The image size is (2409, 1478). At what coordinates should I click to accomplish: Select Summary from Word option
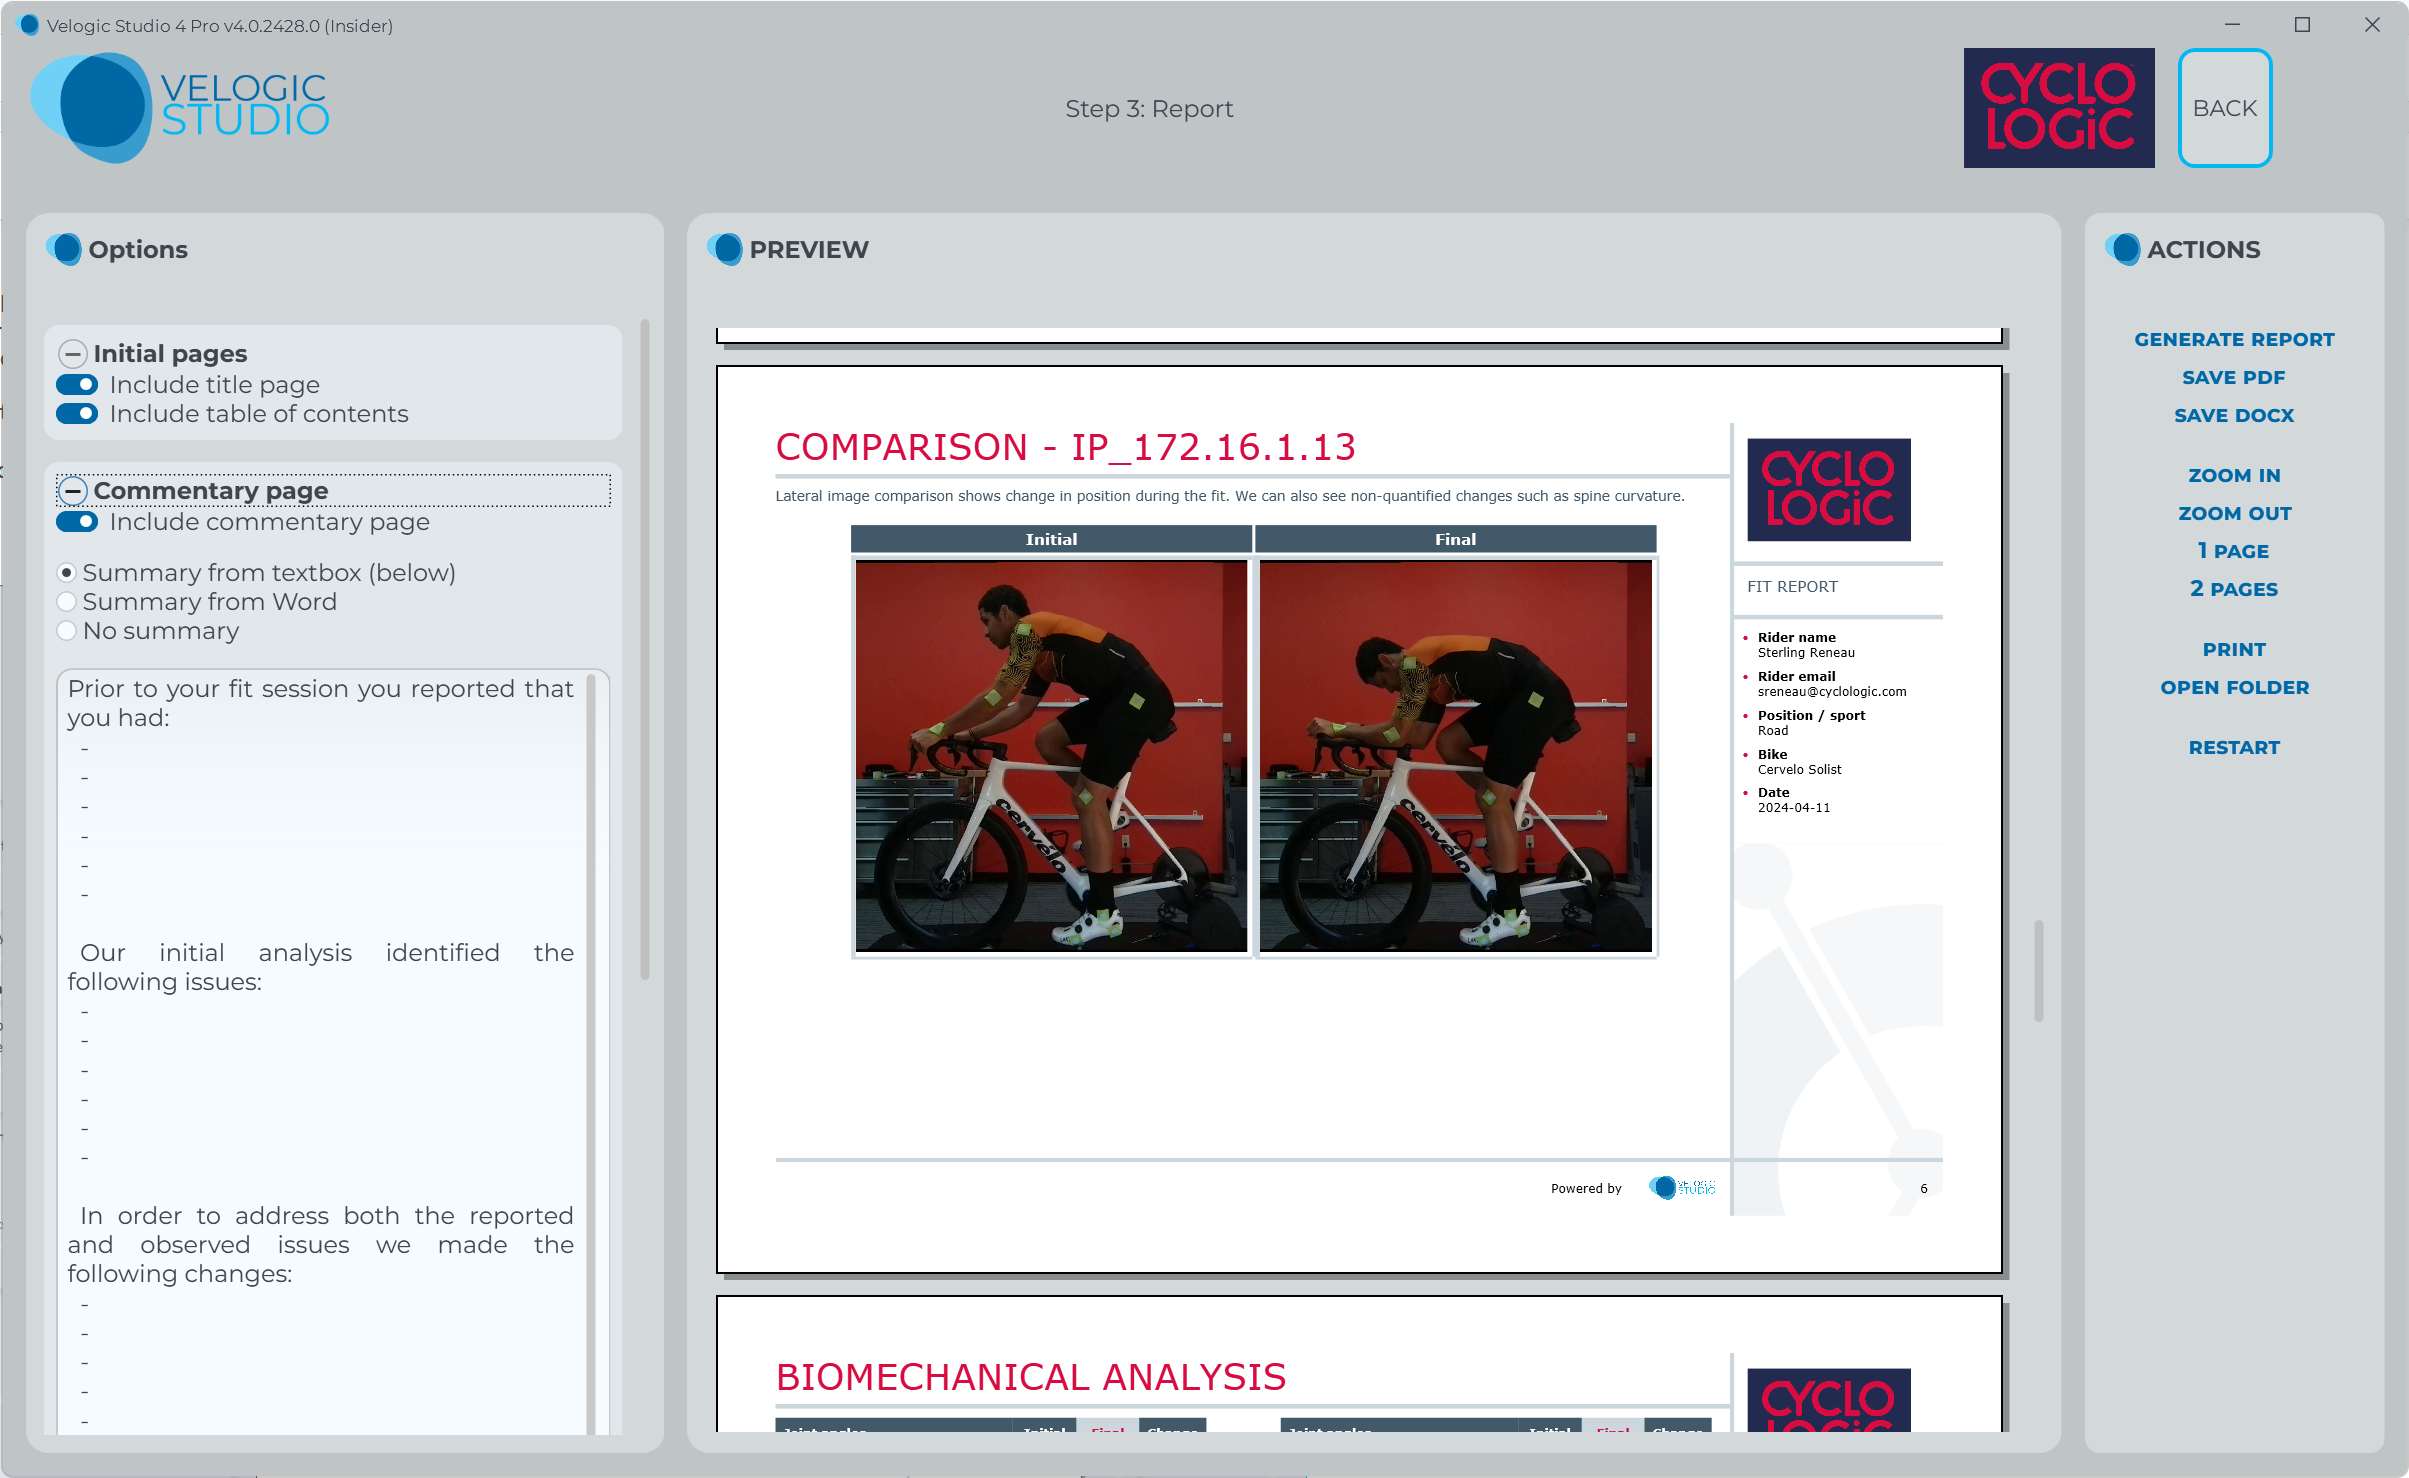point(66,602)
